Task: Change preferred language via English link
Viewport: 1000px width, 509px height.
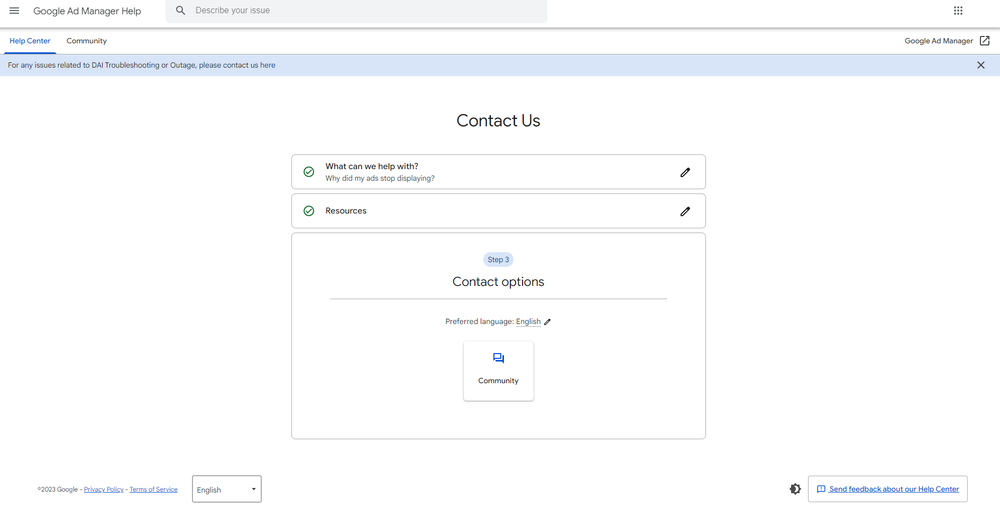Action: (528, 322)
